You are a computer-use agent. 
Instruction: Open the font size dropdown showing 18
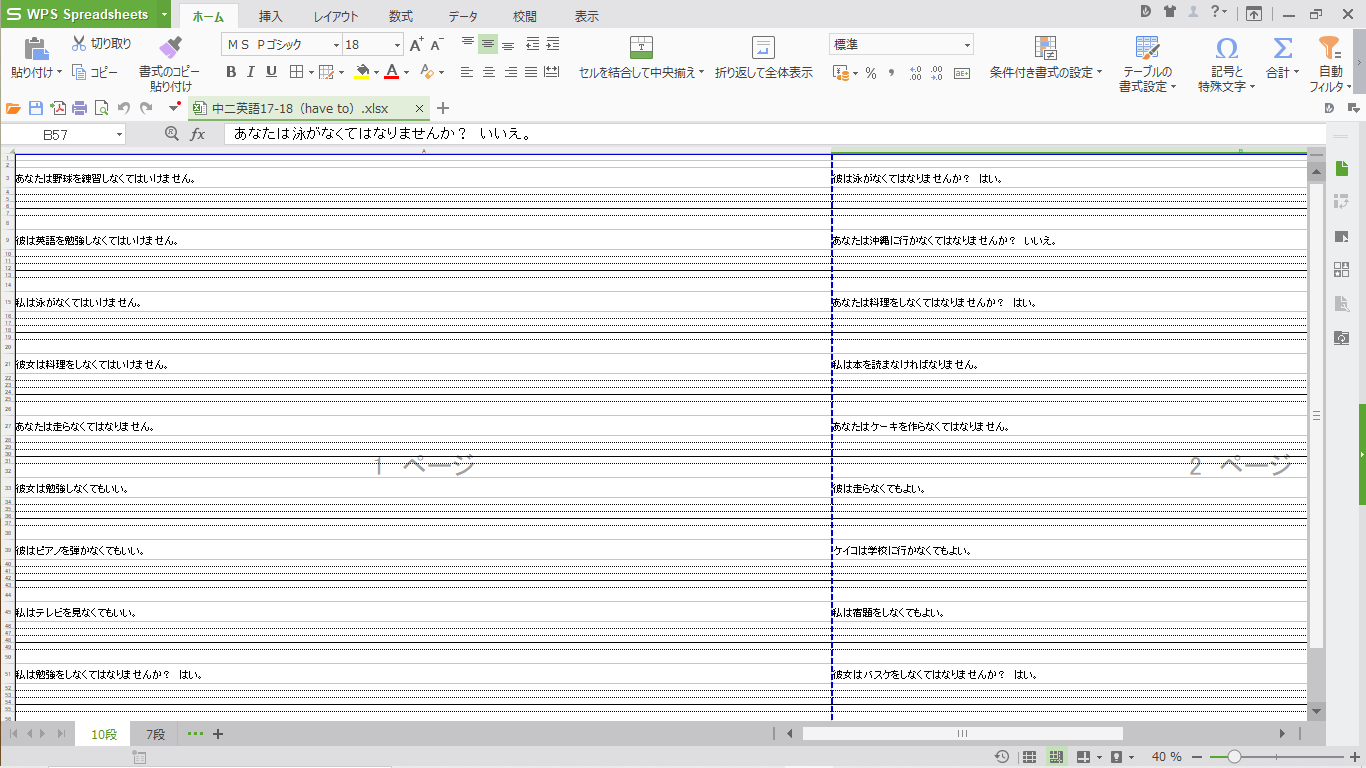(x=397, y=45)
